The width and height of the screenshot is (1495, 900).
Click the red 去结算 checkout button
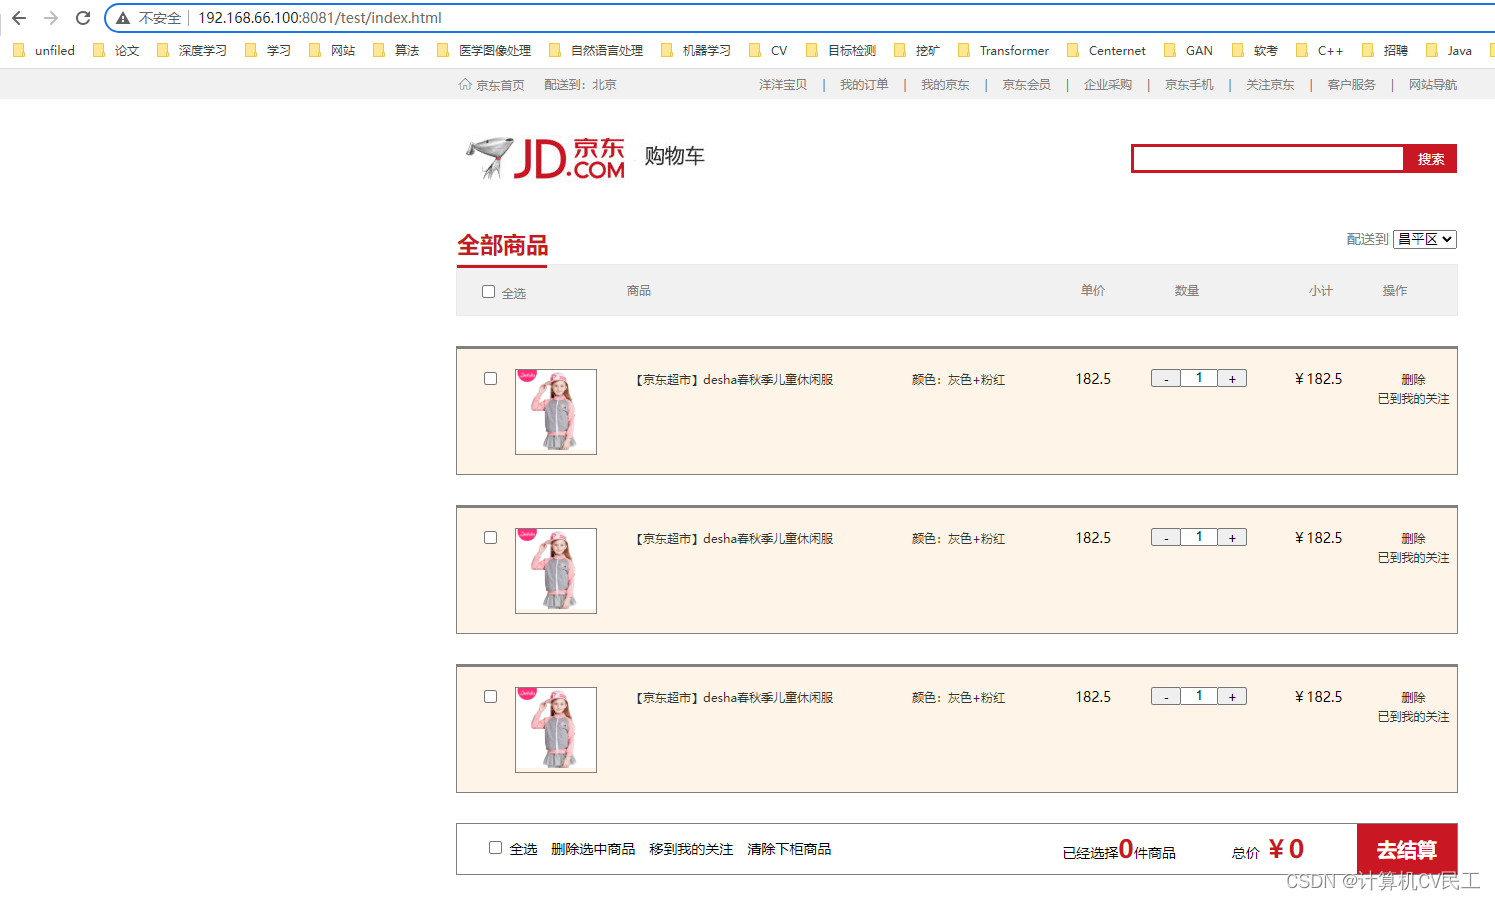[1407, 849]
